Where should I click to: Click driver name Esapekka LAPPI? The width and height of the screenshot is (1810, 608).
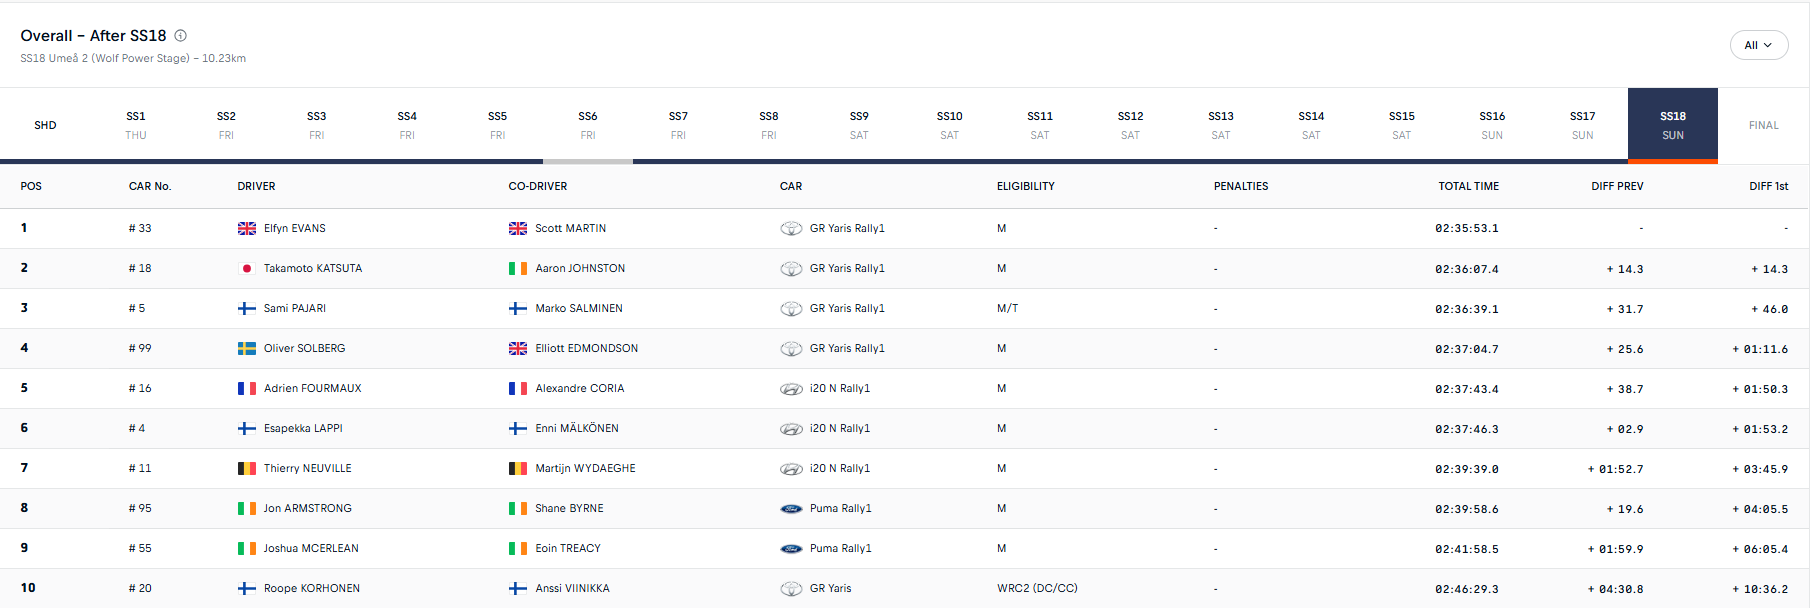point(303,429)
